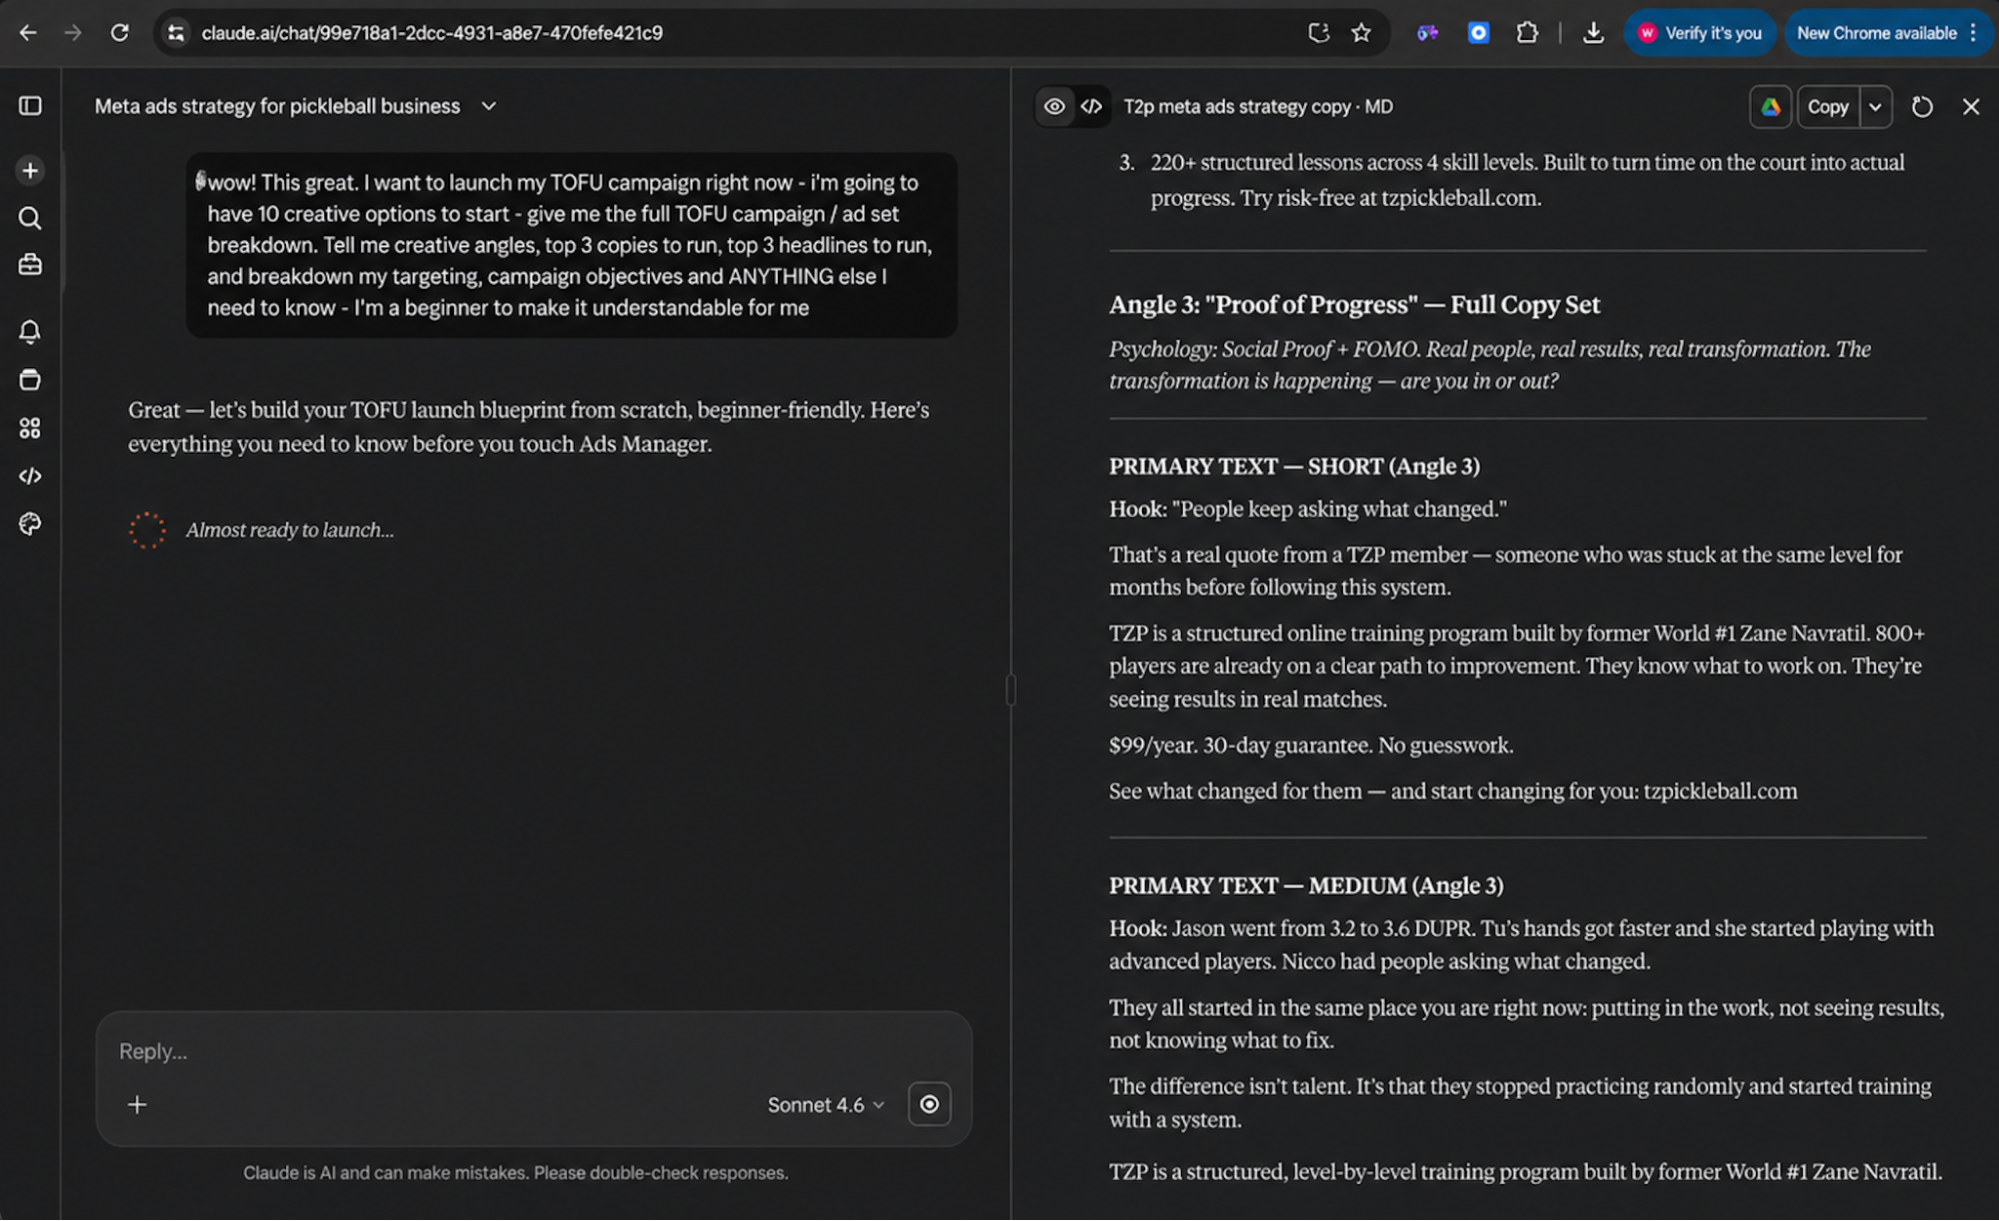The image size is (1999, 1221).
Task: Close the artifact panel
Action: [1970, 107]
